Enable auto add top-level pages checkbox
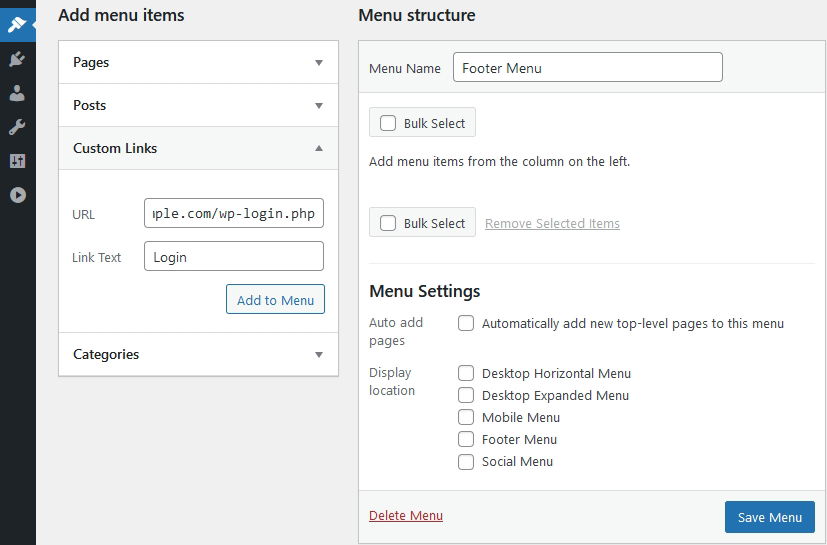The width and height of the screenshot is (827, 545). [x=466, y=323]
